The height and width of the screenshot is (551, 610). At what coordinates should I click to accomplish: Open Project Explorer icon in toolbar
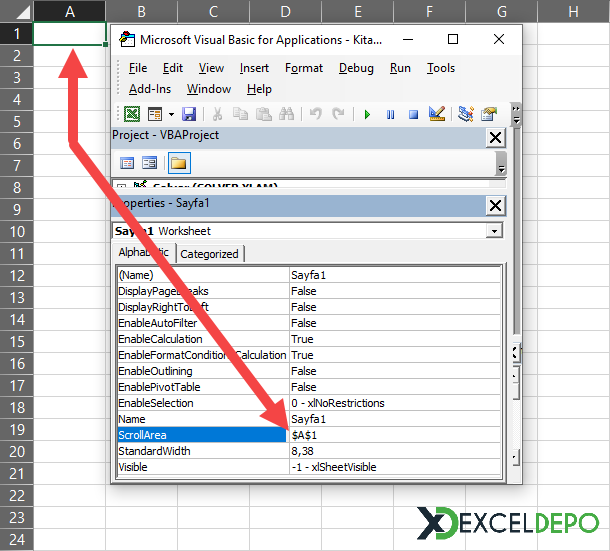pos(466,114)
